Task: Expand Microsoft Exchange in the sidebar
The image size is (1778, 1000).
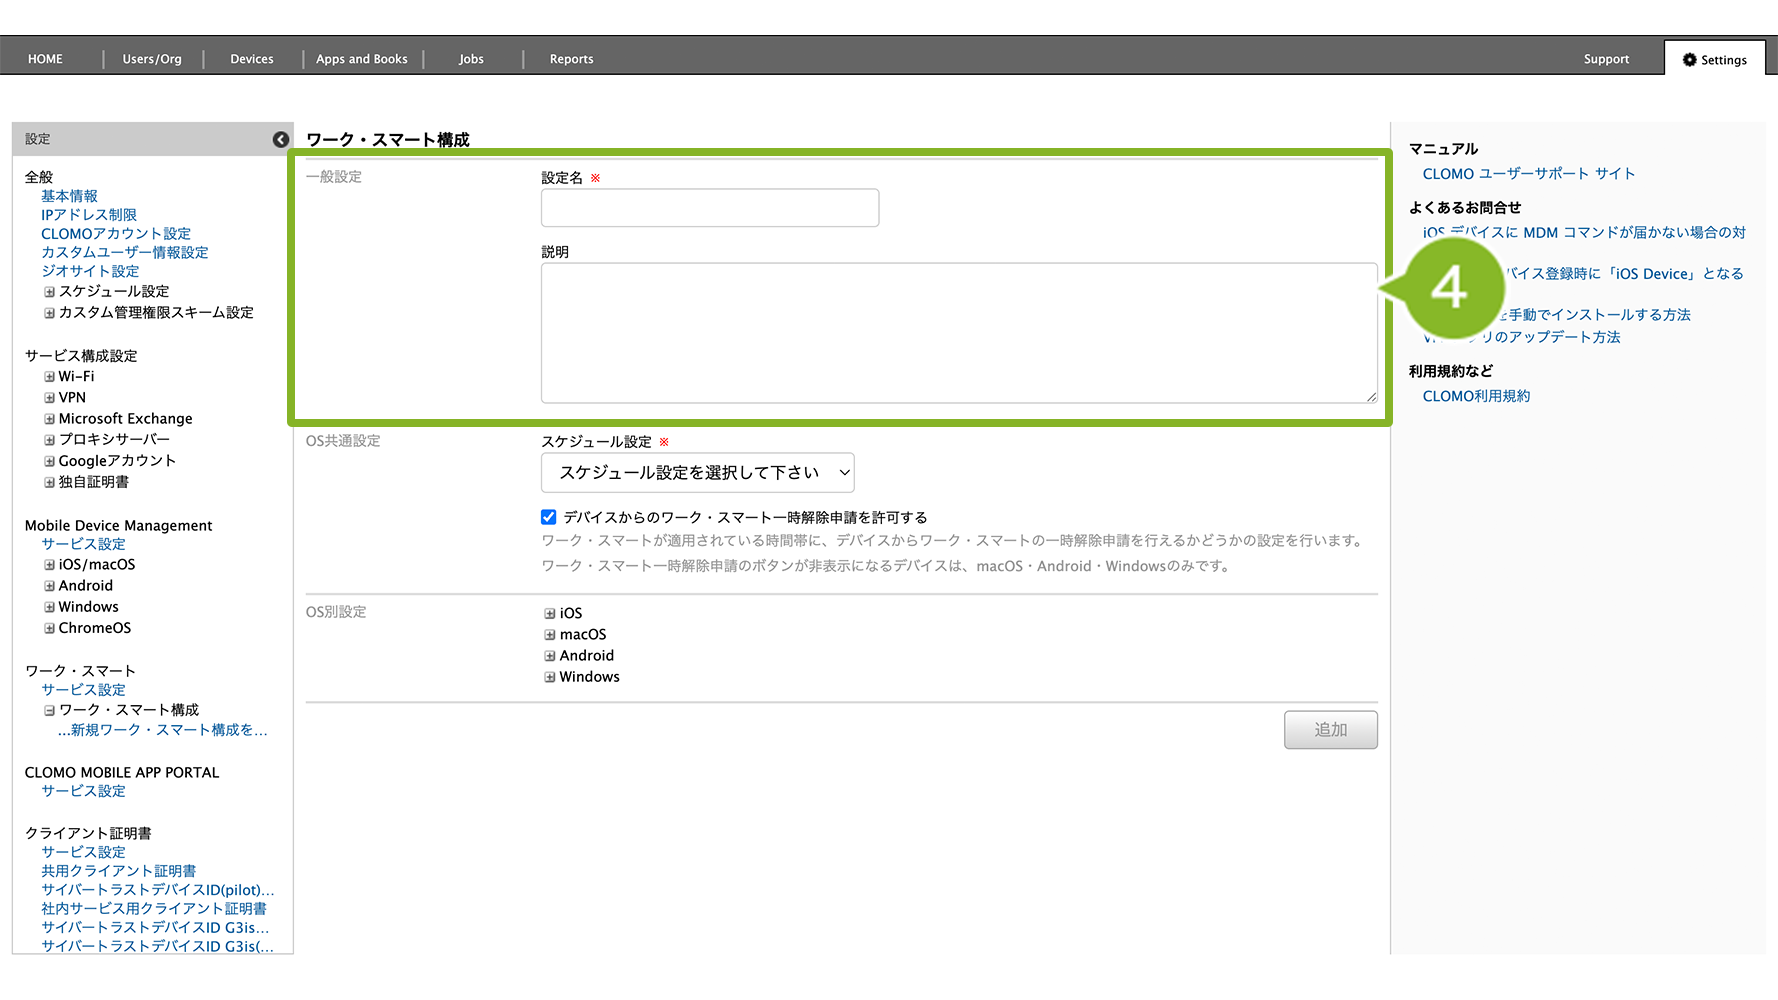Action: pyautogui.click(x=49, y=419)
